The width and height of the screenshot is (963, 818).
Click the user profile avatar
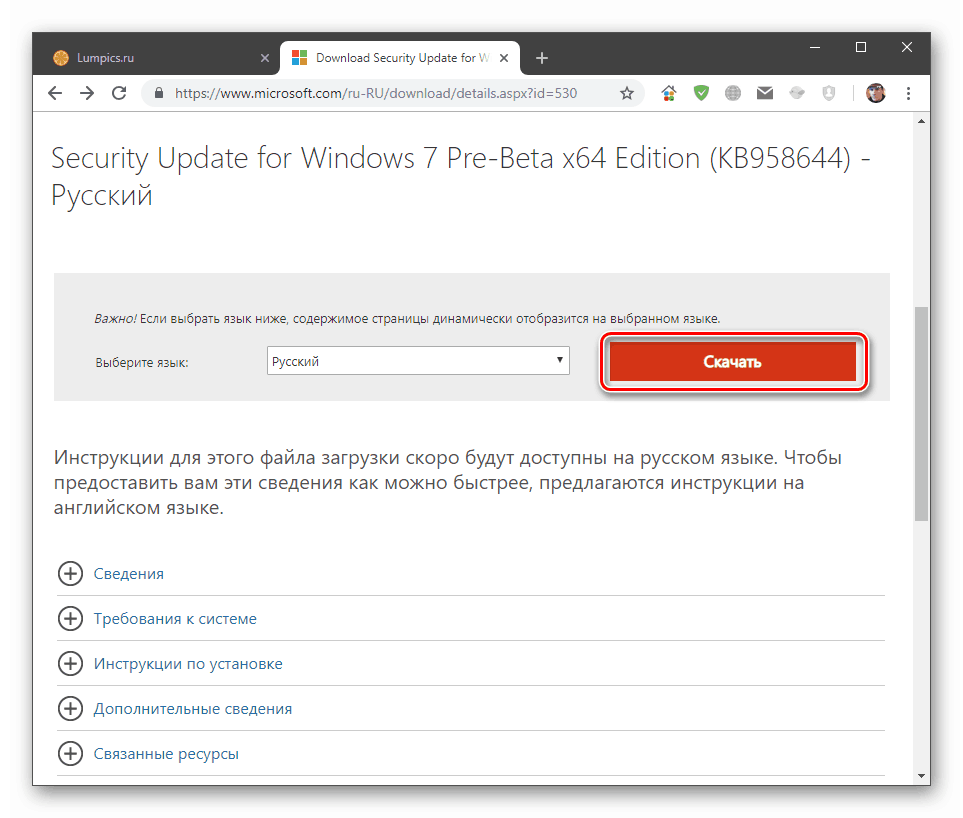876,93
